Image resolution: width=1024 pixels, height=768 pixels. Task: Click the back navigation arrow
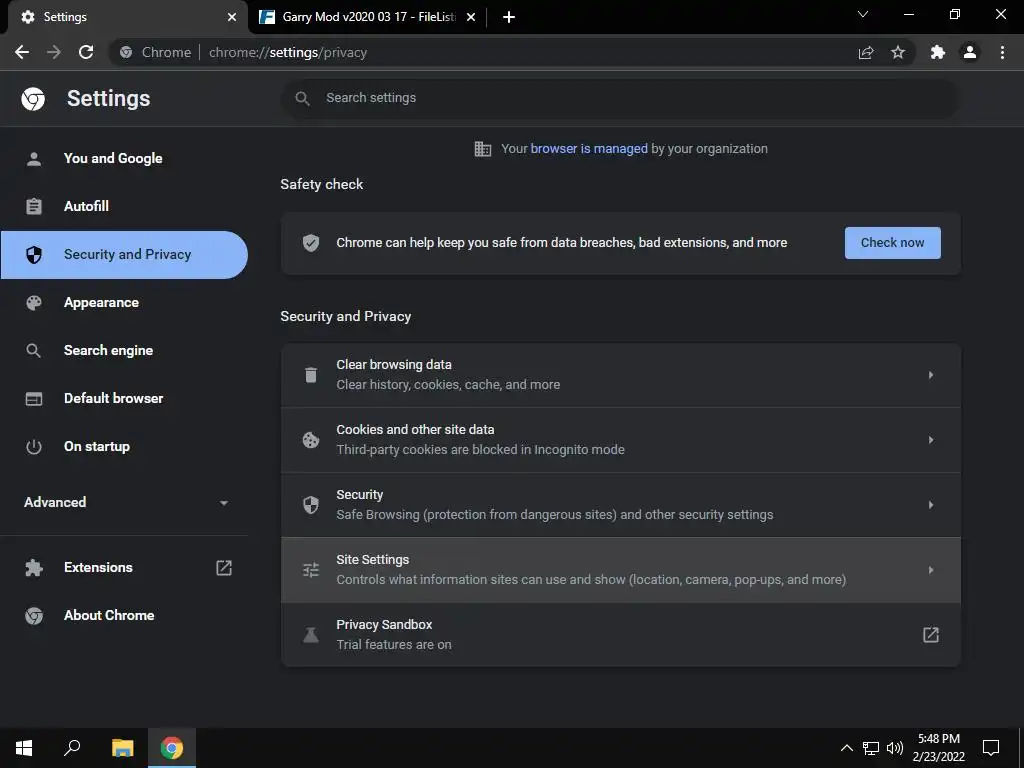click(x=22, y=52)
